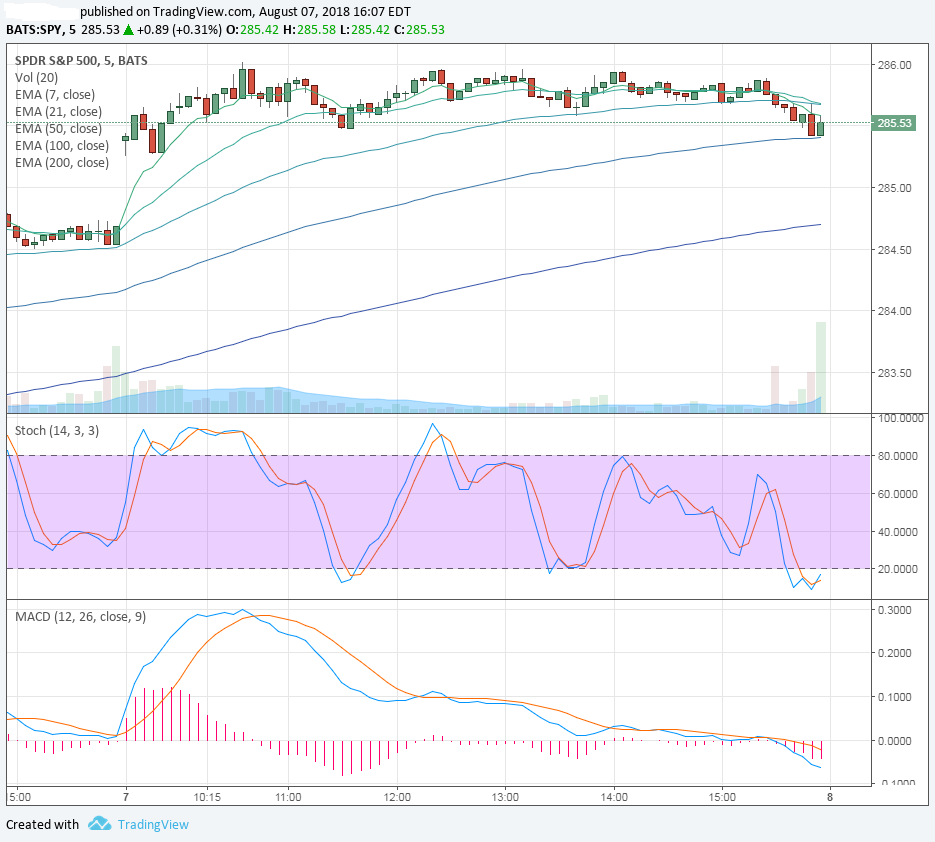Click the 0.1000 MACD axis label

(x=895, y=697)
